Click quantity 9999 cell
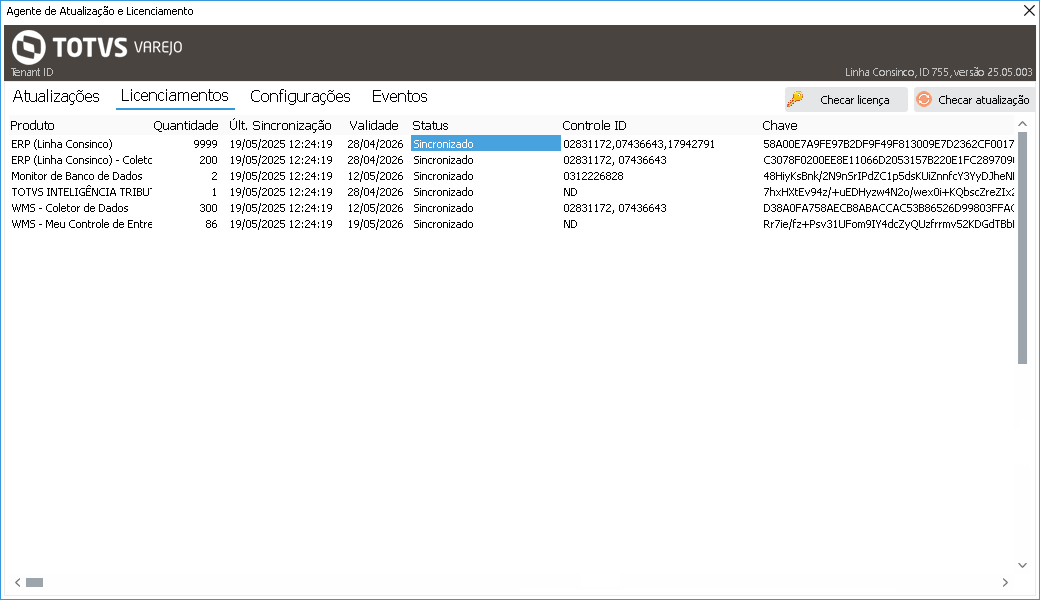Image resolution: width=1040 pixels, height=600 pixels. click(x=205, y=144)
